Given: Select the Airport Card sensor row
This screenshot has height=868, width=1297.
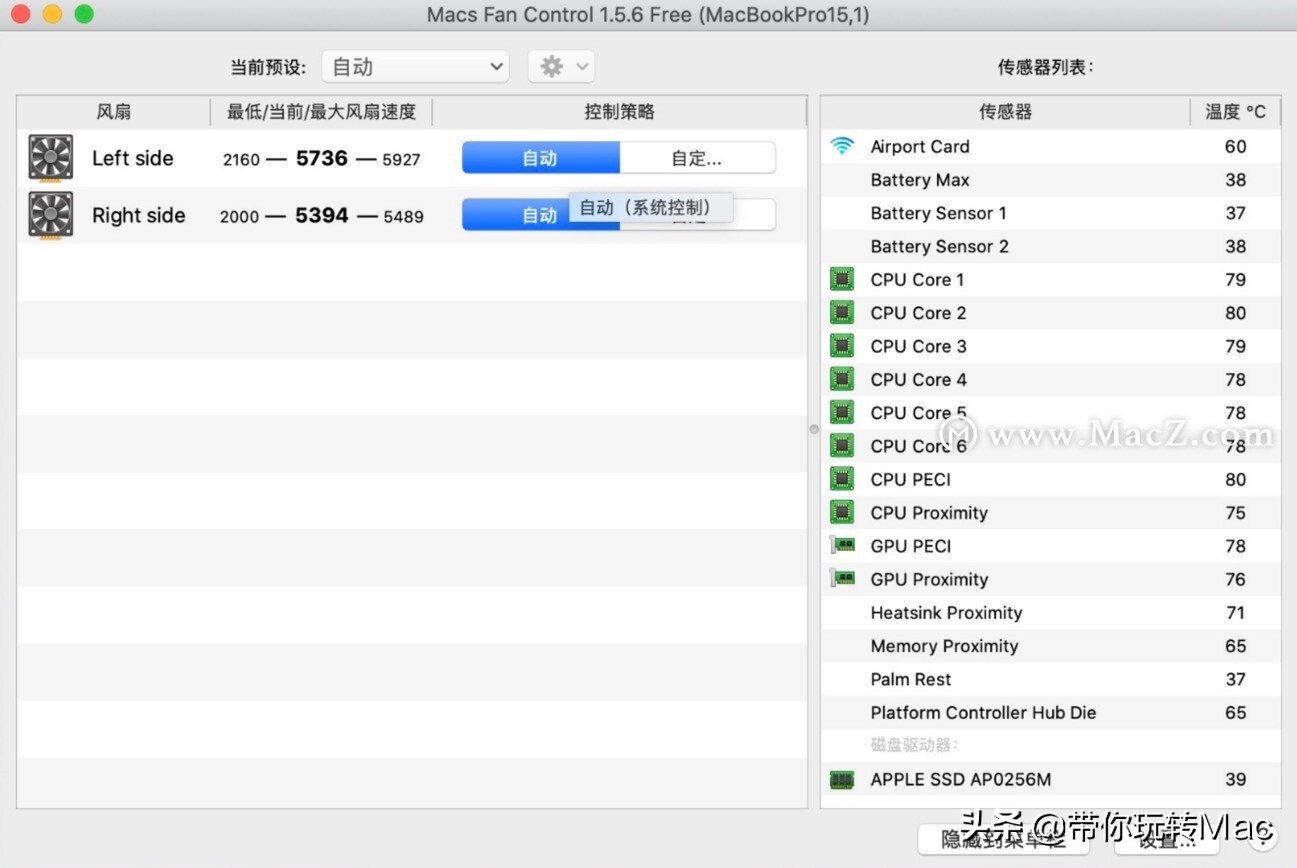Looking at the screenshot, I should pos(1050,146).
